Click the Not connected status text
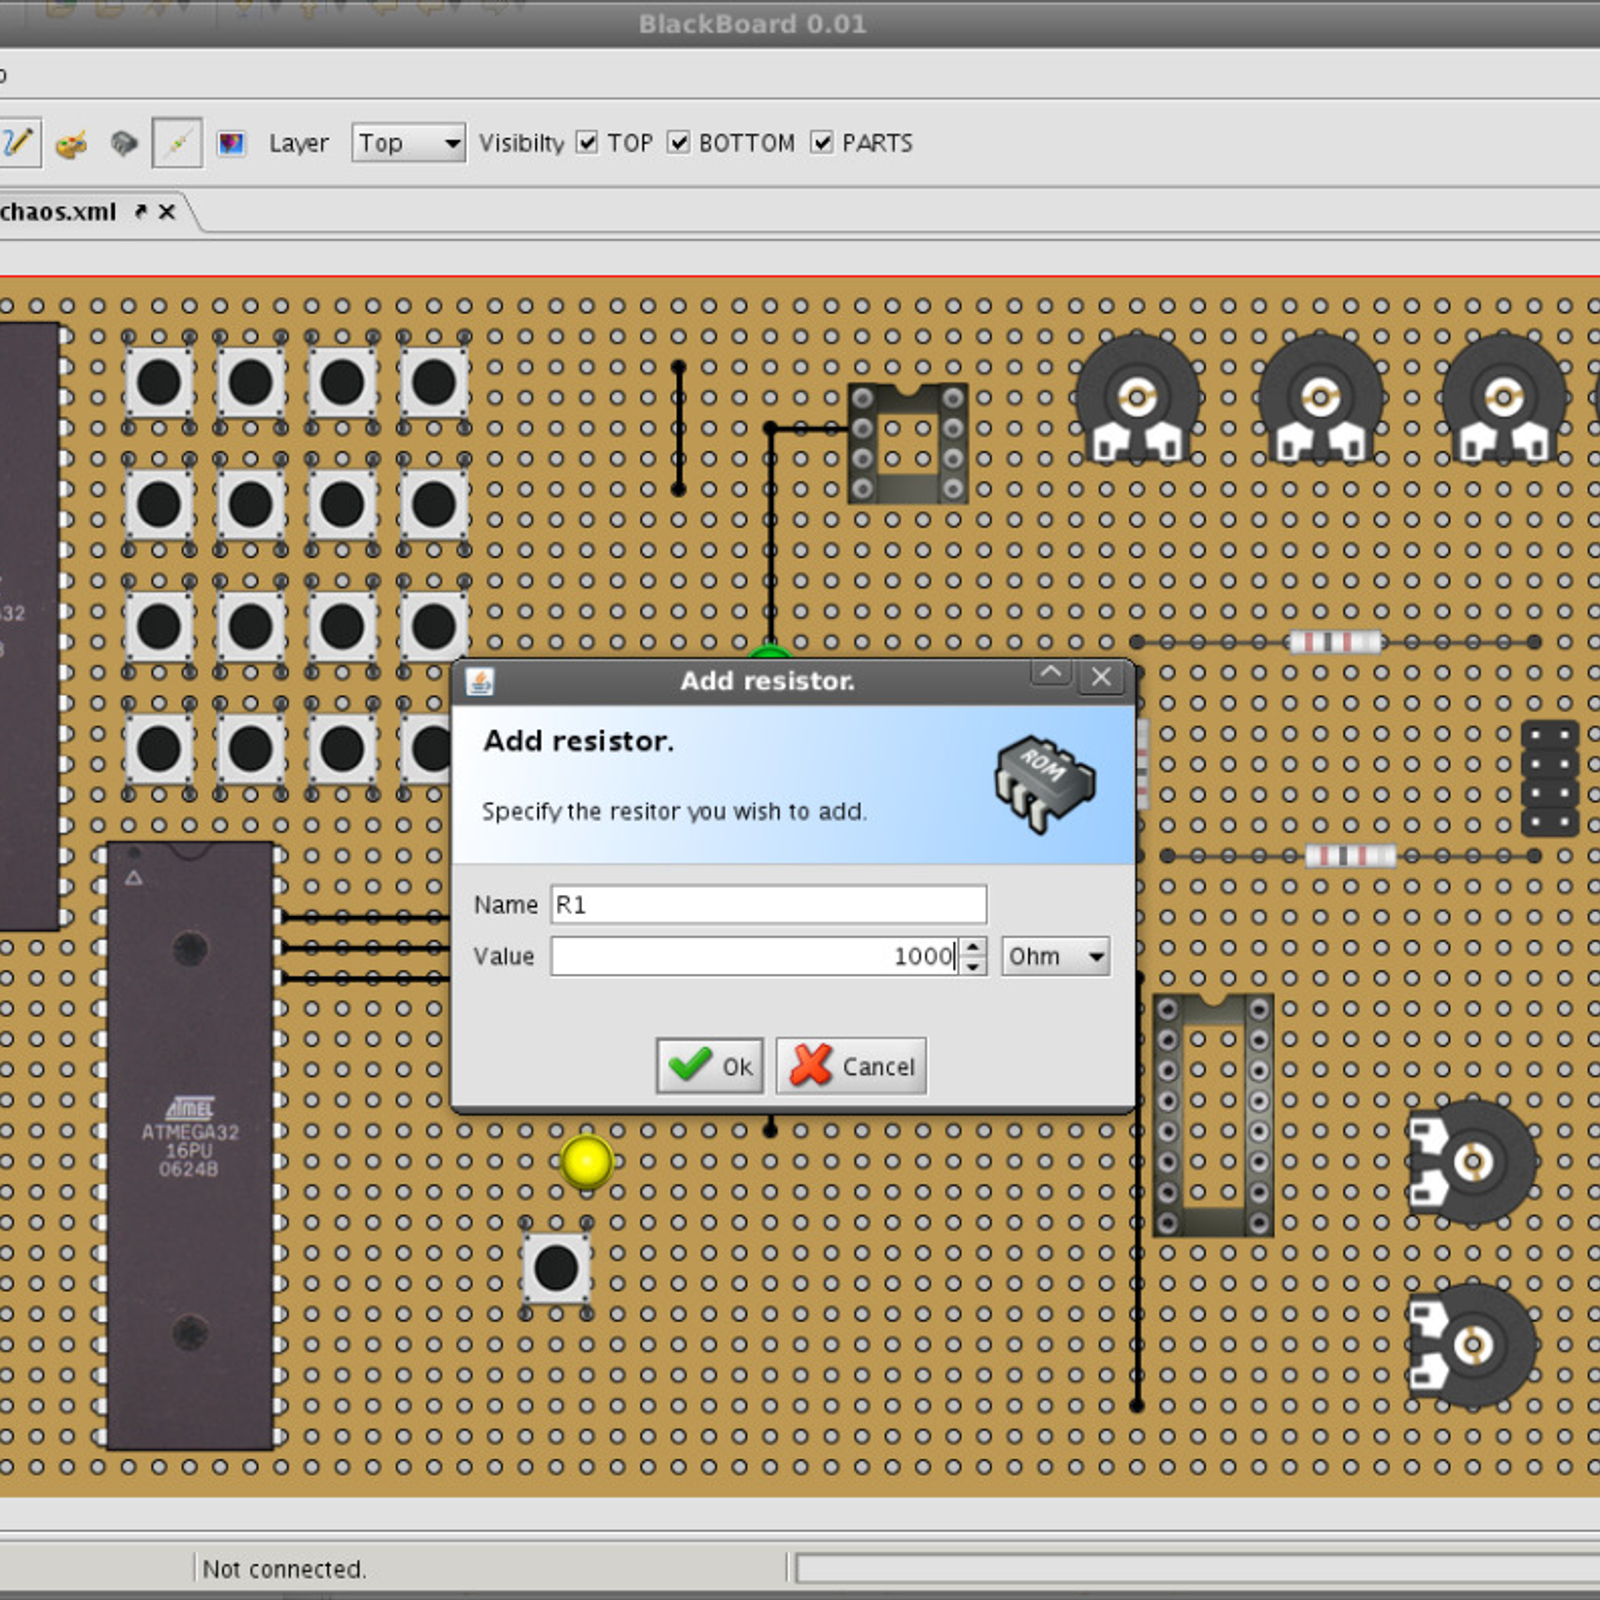 (284, 1569)
